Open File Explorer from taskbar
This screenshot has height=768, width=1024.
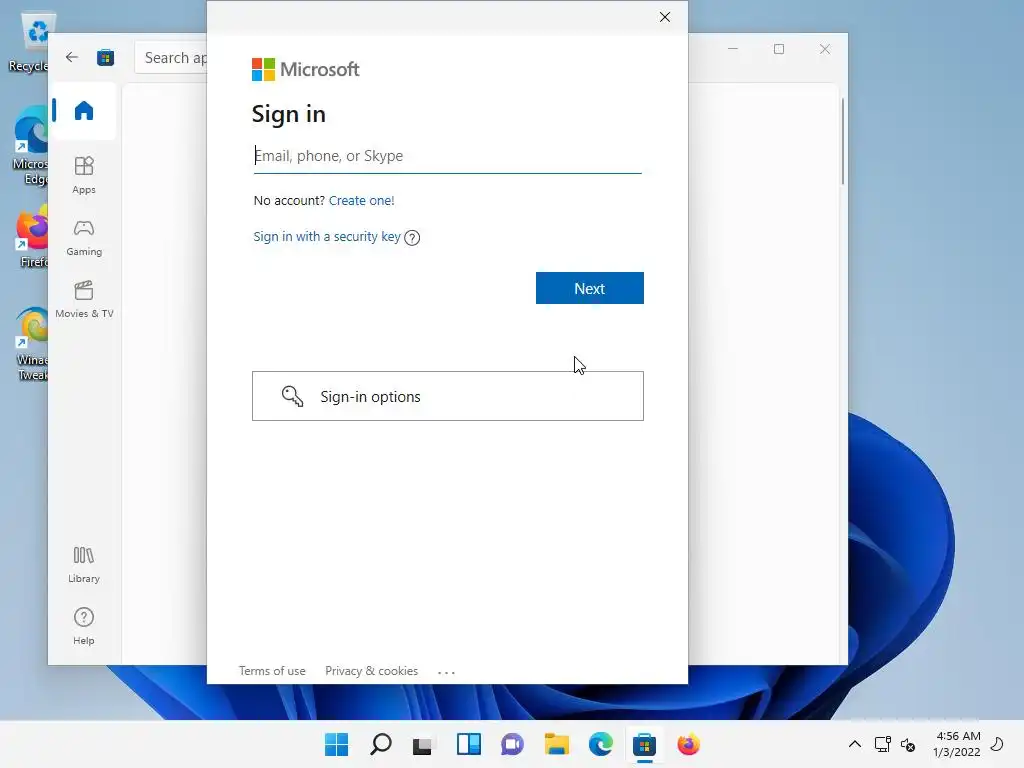pyautogui.click(x=556, y=744)
